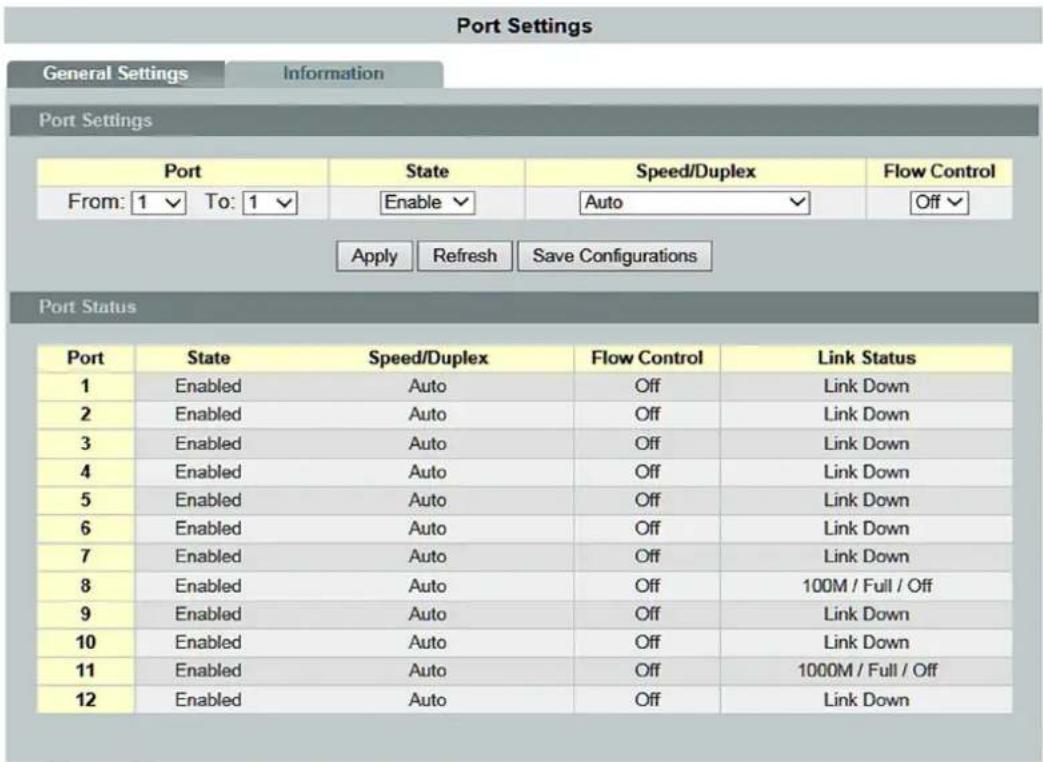Click Enabled state of port 1

208,386
